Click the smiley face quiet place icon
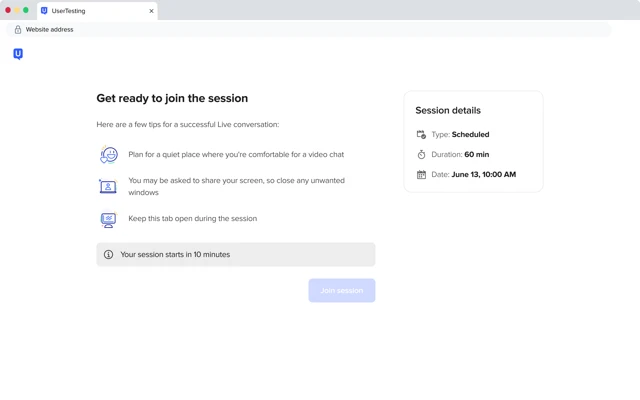The height and width of the screenshot is (400, 640). click(109, 155)
